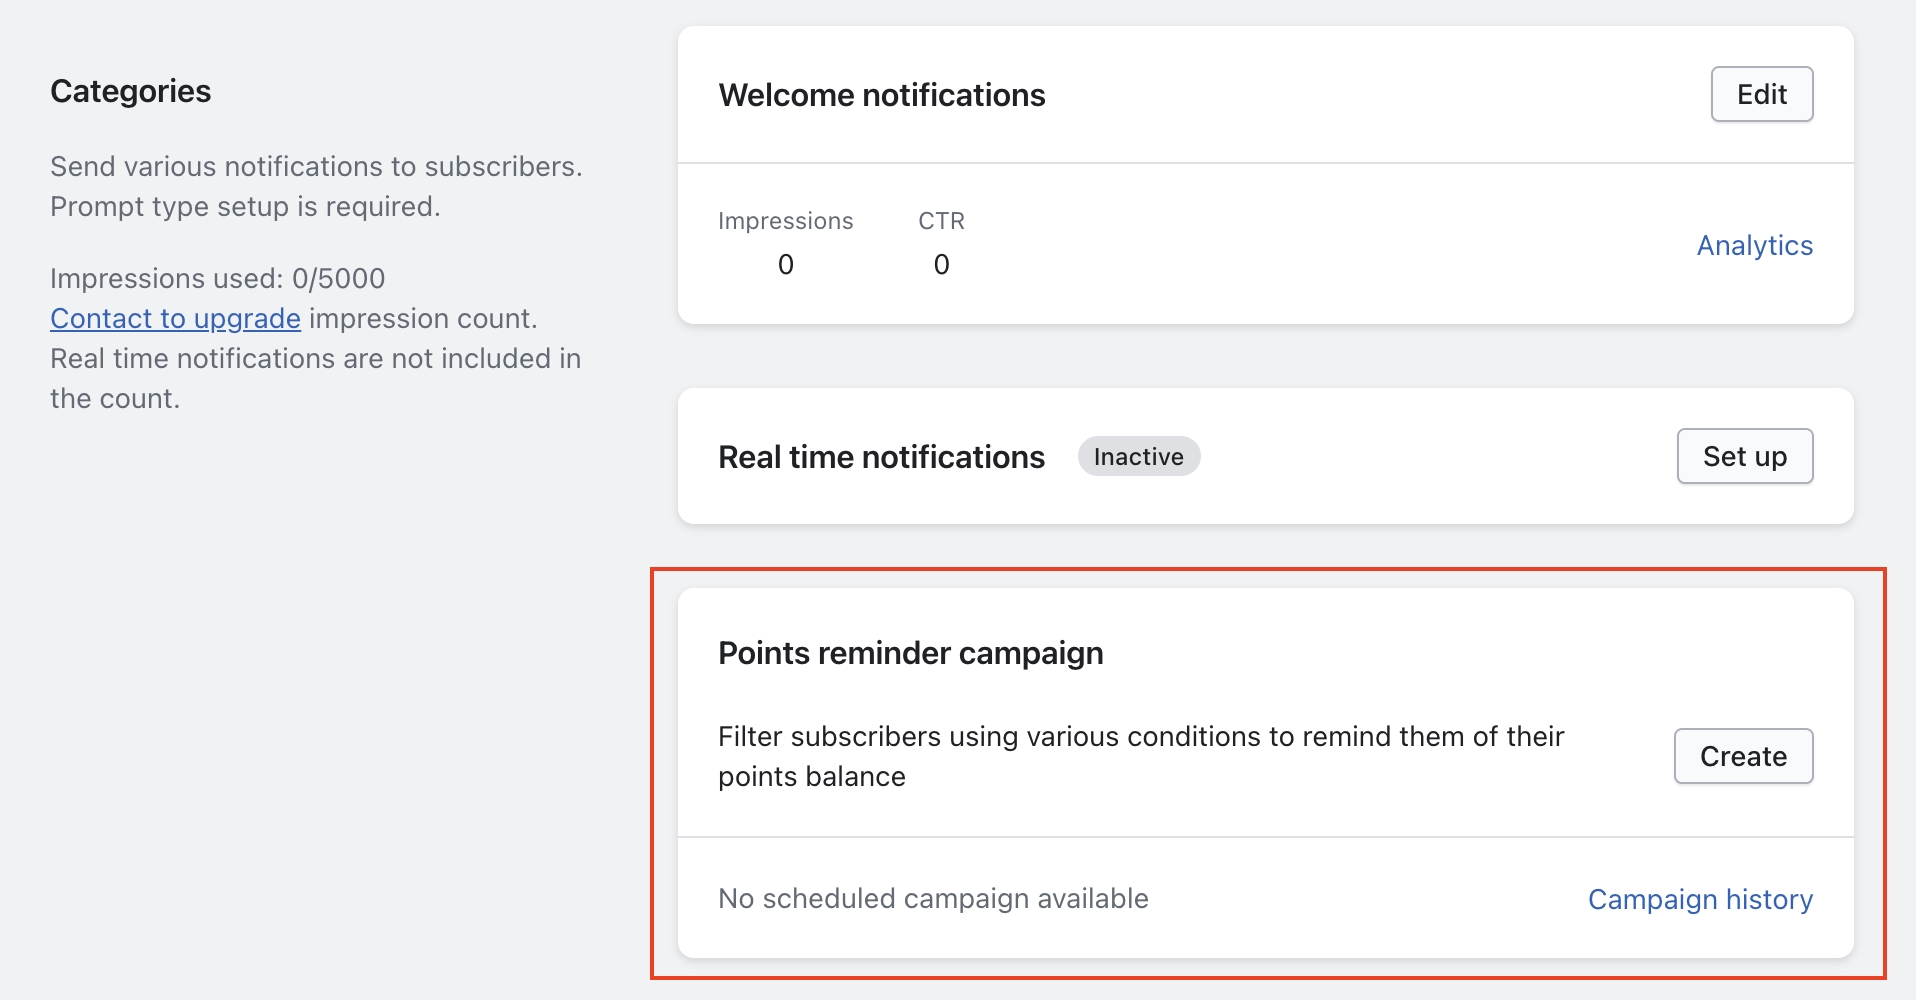This screenshot has width=1916, height=1000.
Task: Click Edit for Welcome notifications
Action: click(x=1761, y=95)
